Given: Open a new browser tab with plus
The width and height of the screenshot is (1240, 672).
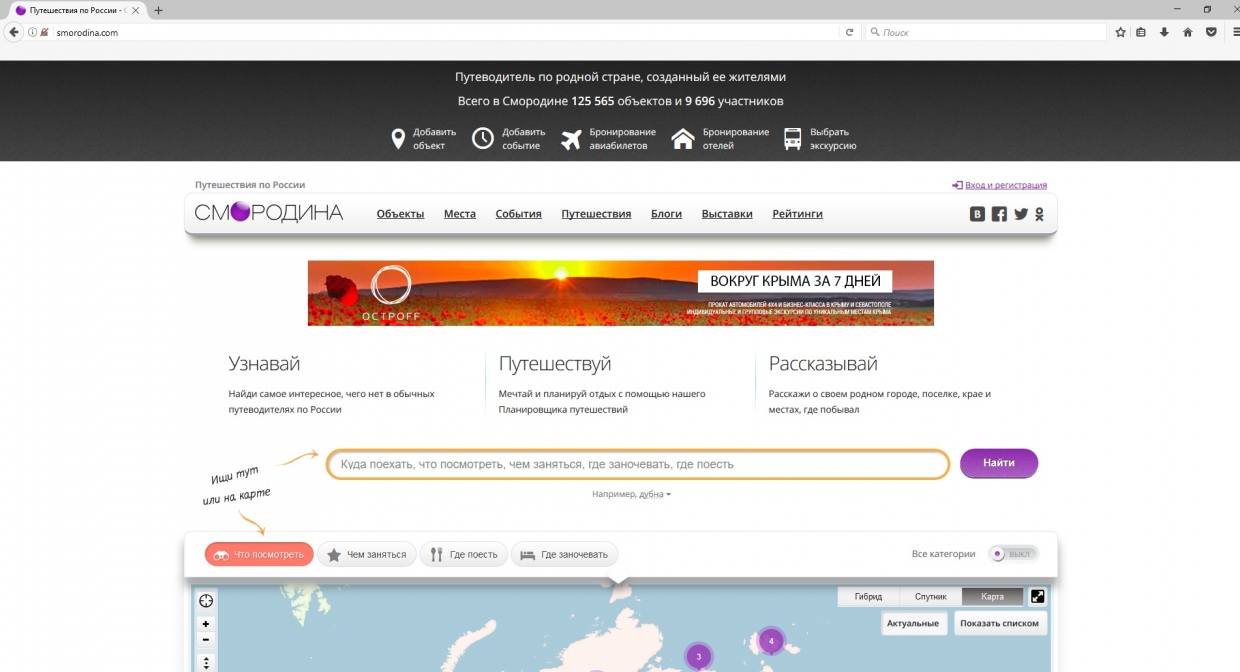Looking at the screenshot, I should (158, 10).
